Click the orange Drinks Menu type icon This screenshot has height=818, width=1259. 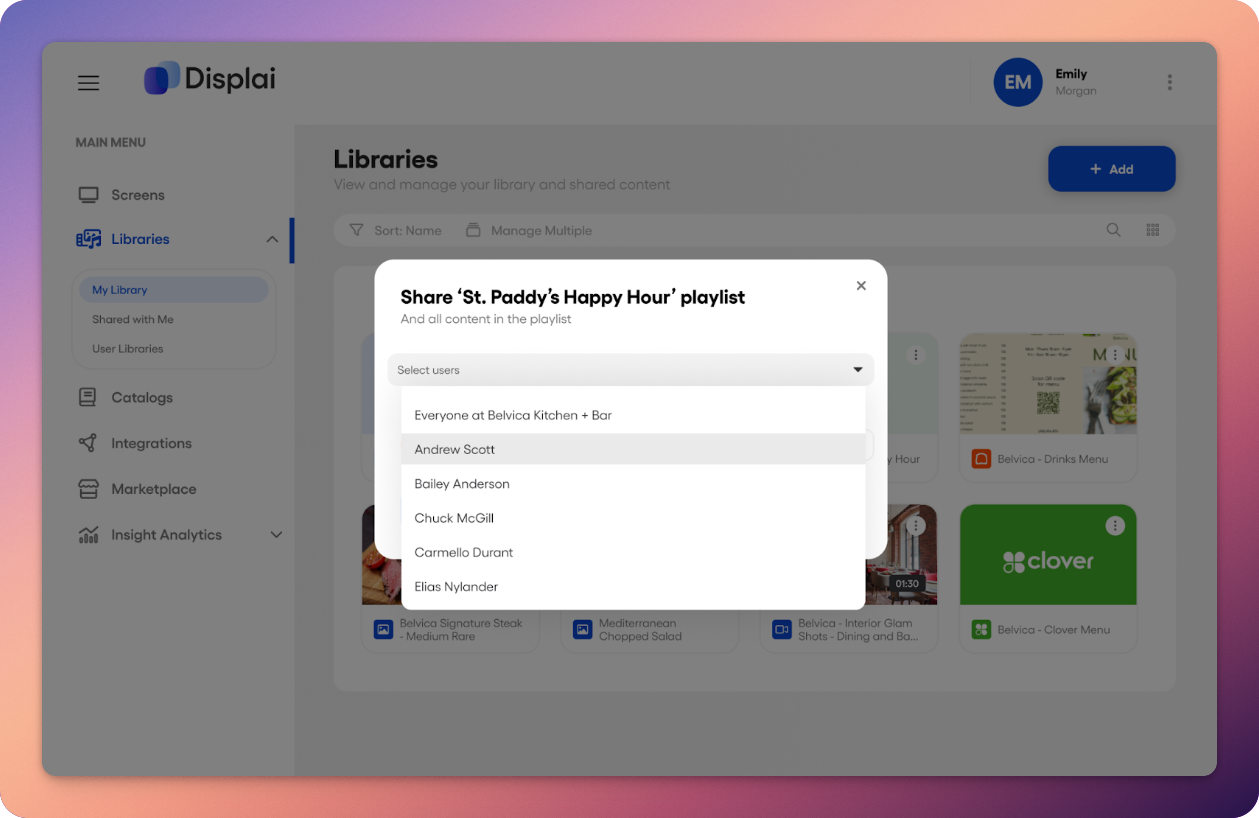[981, 459]
